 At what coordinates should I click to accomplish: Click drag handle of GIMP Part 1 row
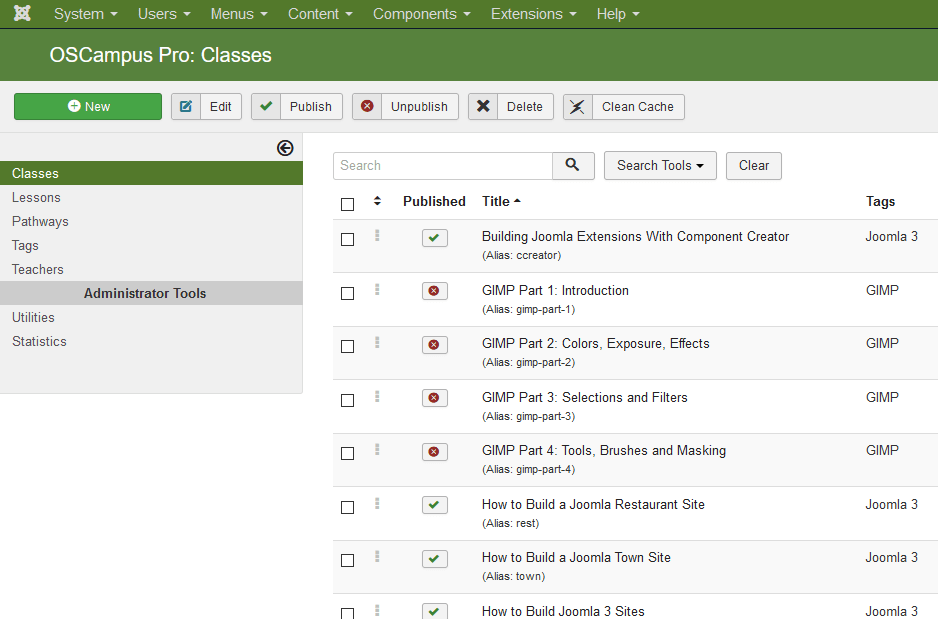[377, 289]
